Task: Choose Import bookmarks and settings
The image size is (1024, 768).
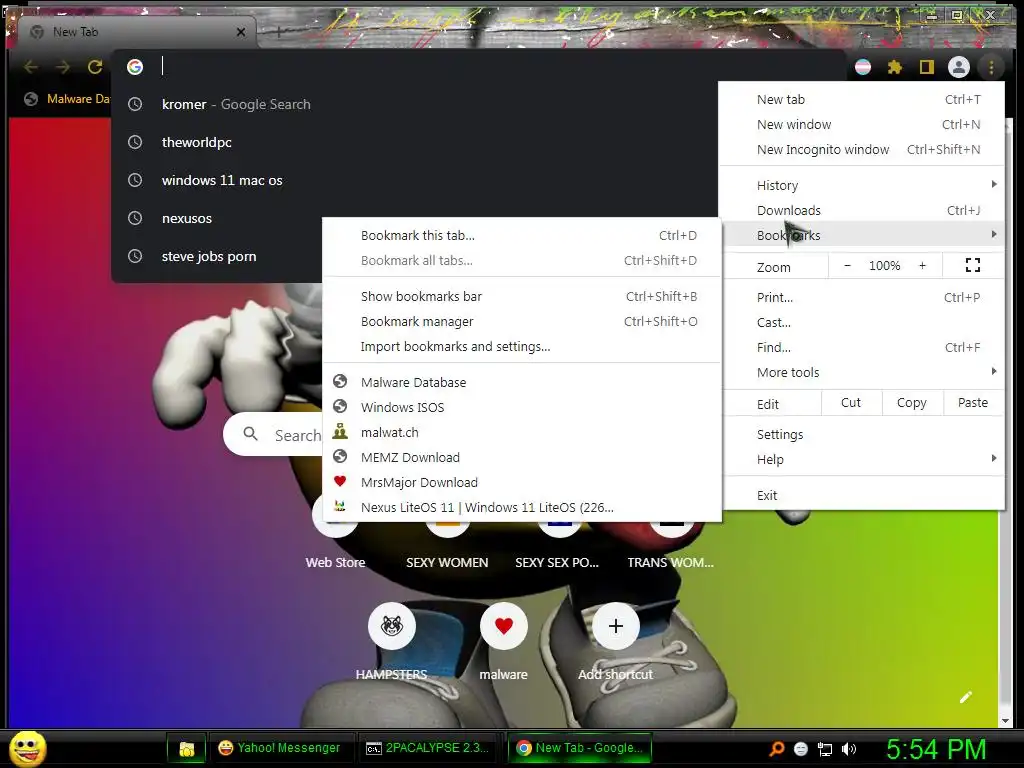Action: pyautogui.click(x=522, y=346)
